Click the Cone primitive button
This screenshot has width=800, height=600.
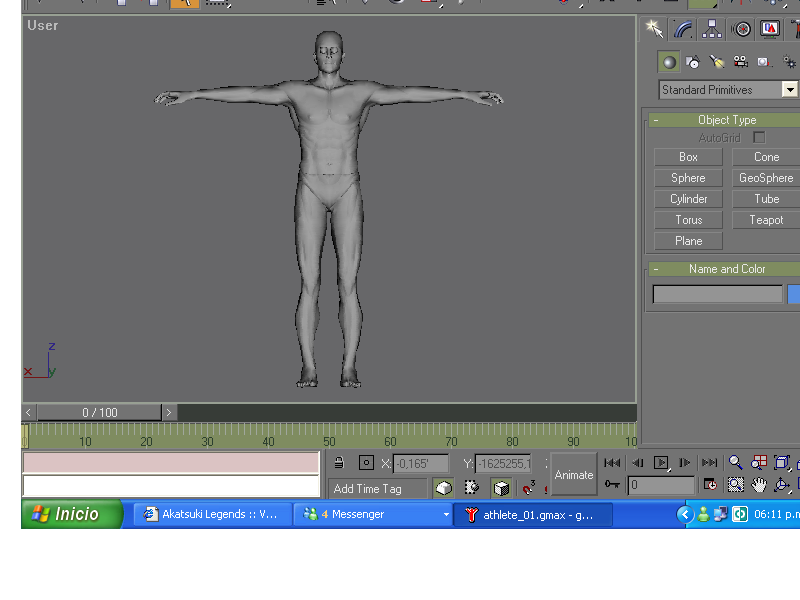(766, 157)
